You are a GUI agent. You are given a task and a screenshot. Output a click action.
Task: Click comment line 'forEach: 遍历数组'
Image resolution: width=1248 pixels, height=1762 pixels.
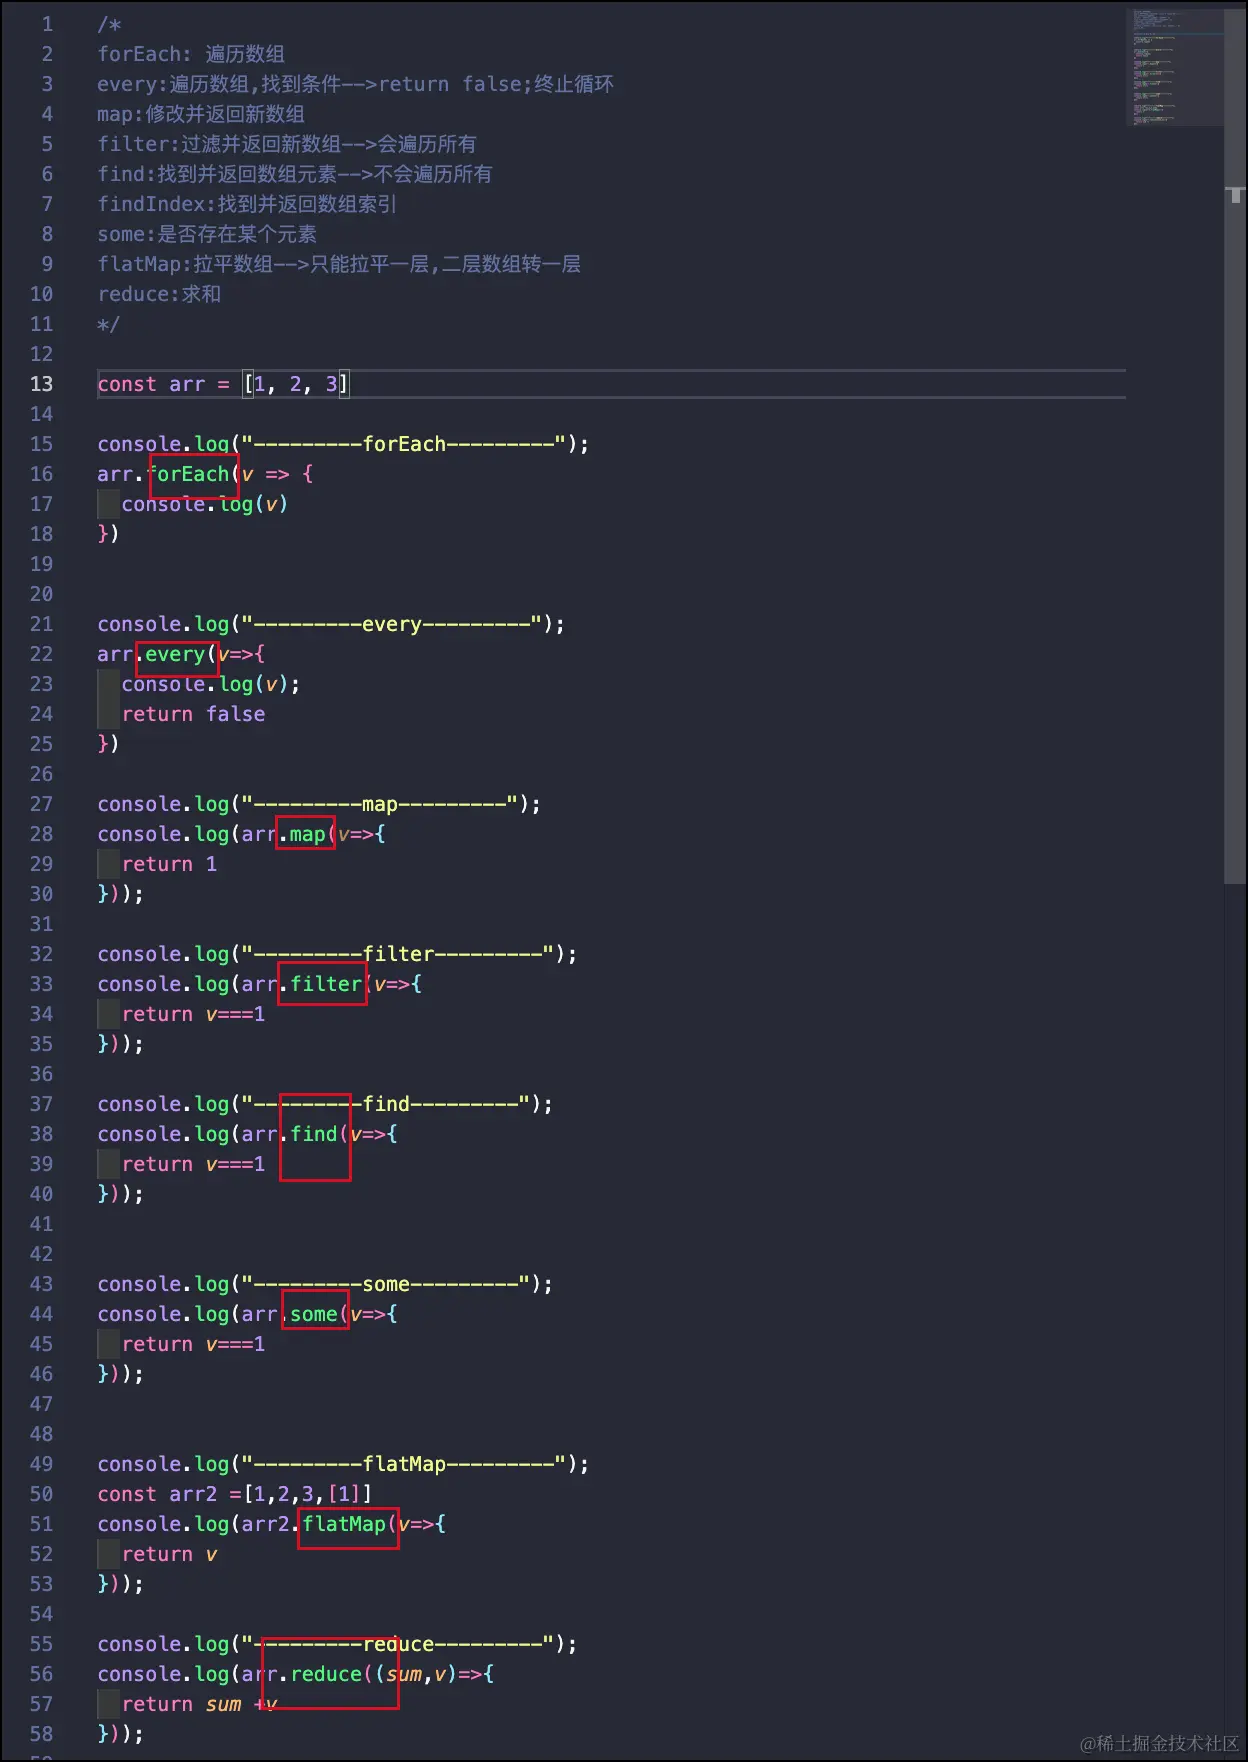(191, 54)
